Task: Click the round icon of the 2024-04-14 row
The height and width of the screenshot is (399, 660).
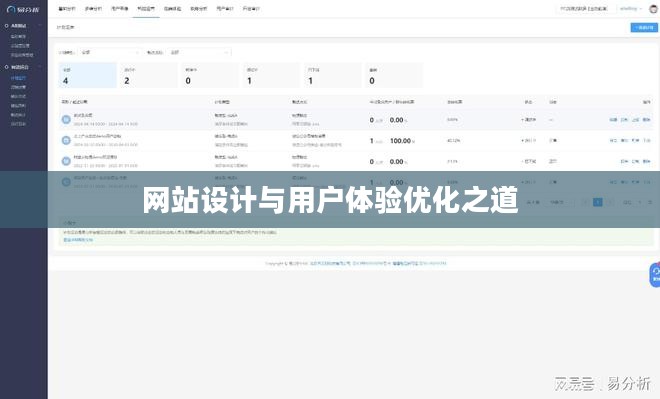Action: (66, 120)
